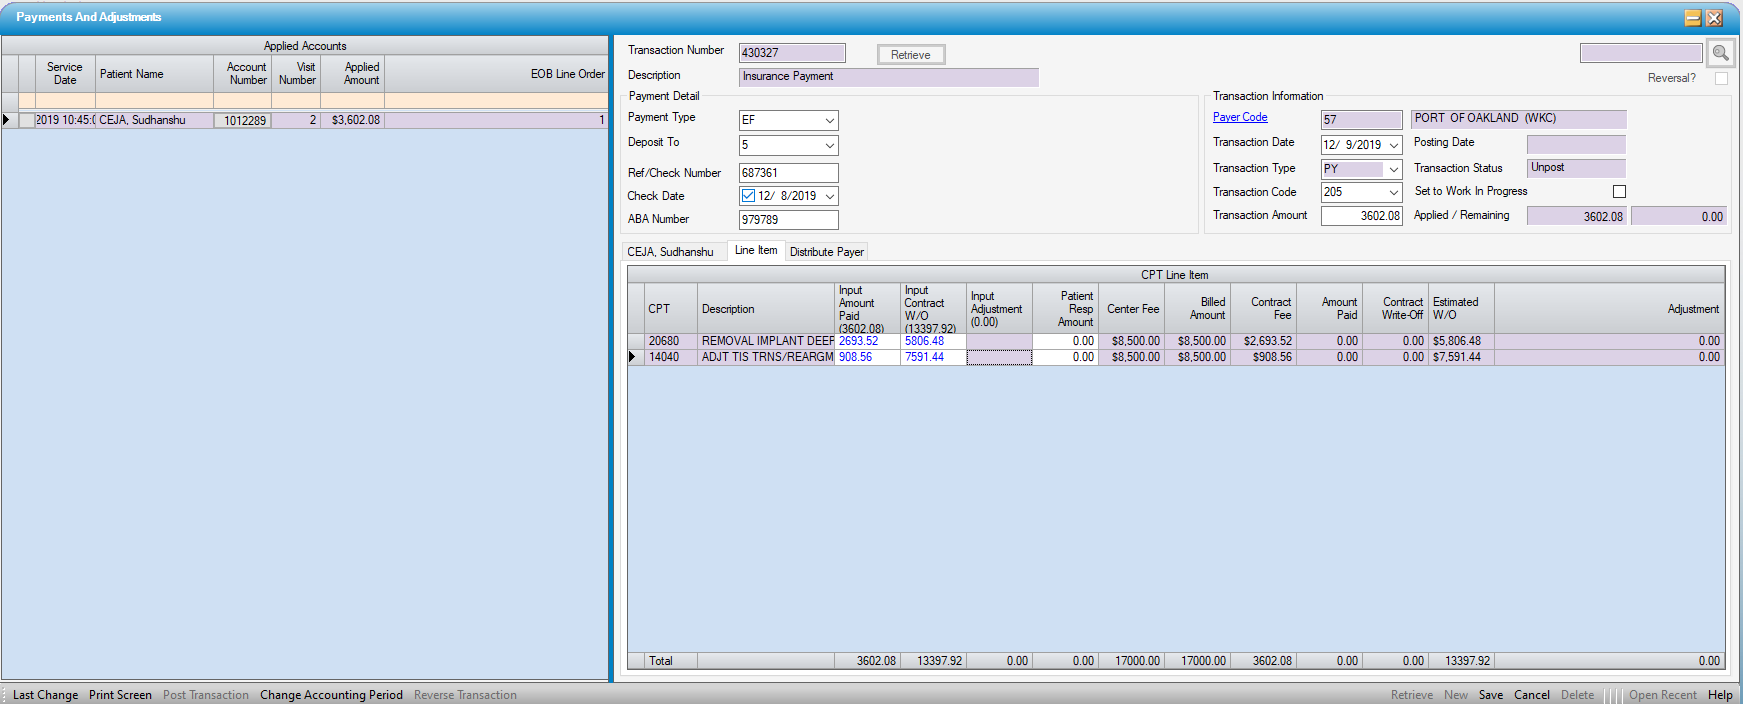1743x704 pixels.
Task: Open the Help menu in bottom bar
Action: 1720,695
